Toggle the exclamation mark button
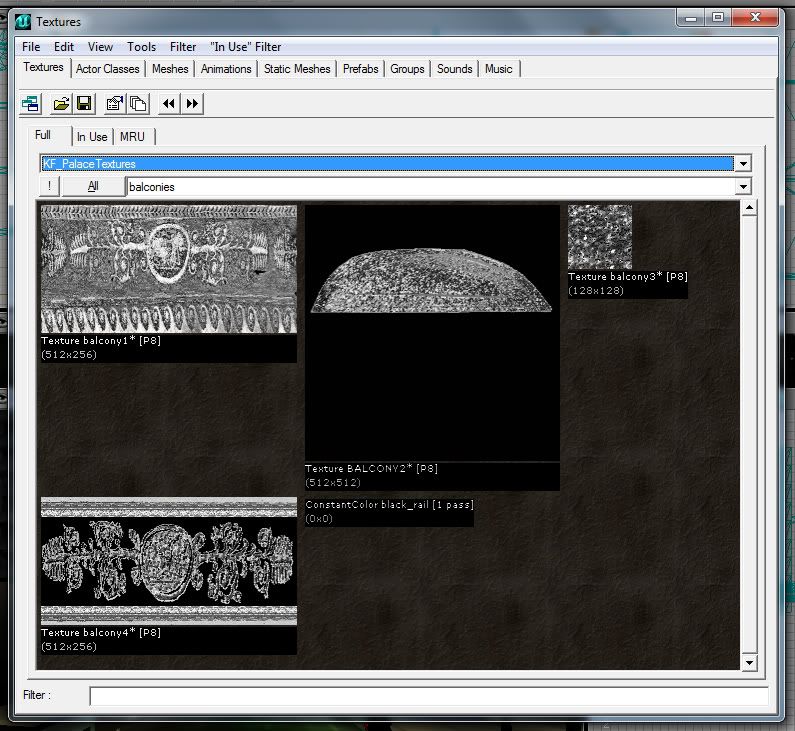Viewport: 795px width, 731px height. click(49, 186)
